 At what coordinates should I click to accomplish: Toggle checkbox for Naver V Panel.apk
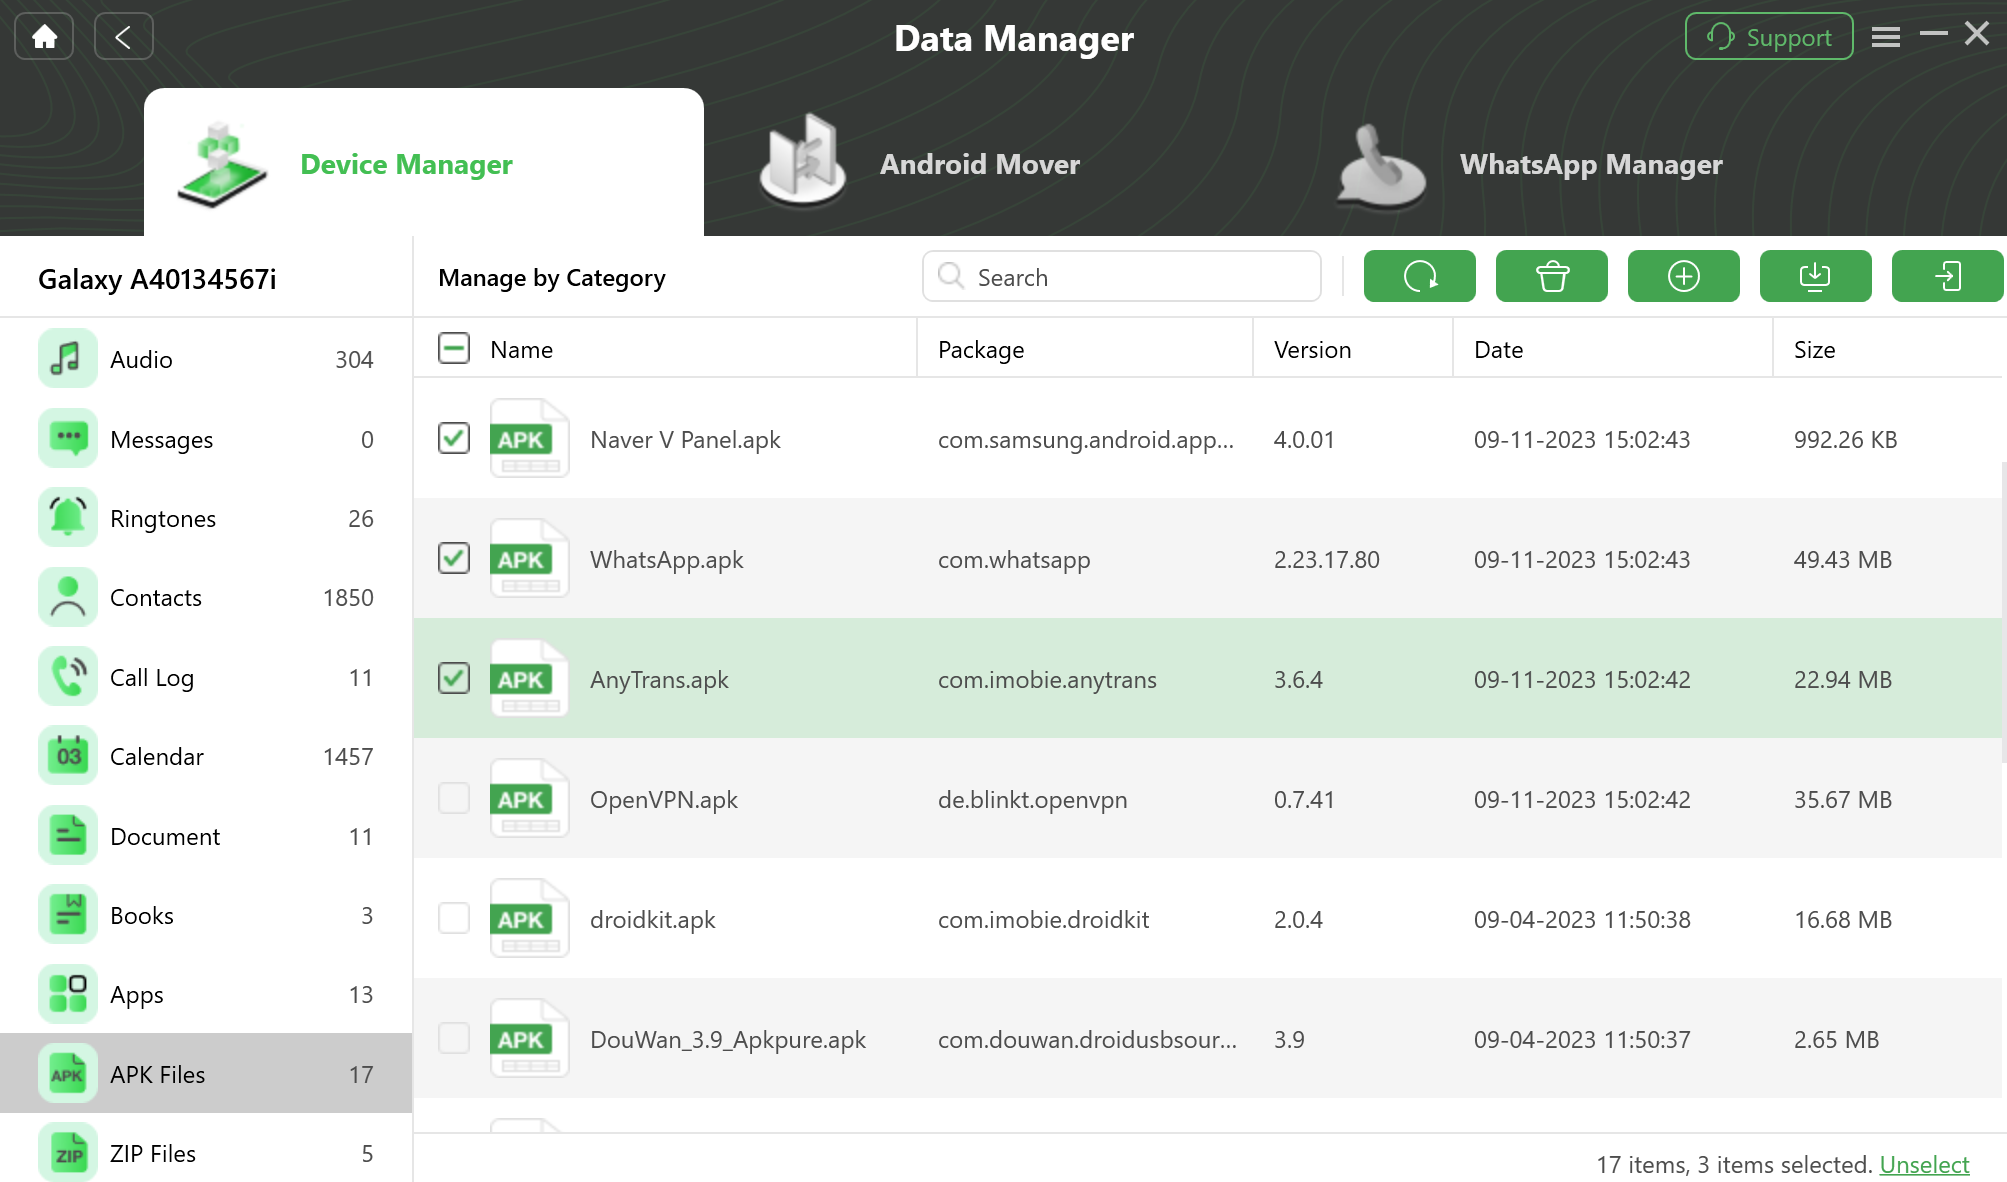[453, 438]
